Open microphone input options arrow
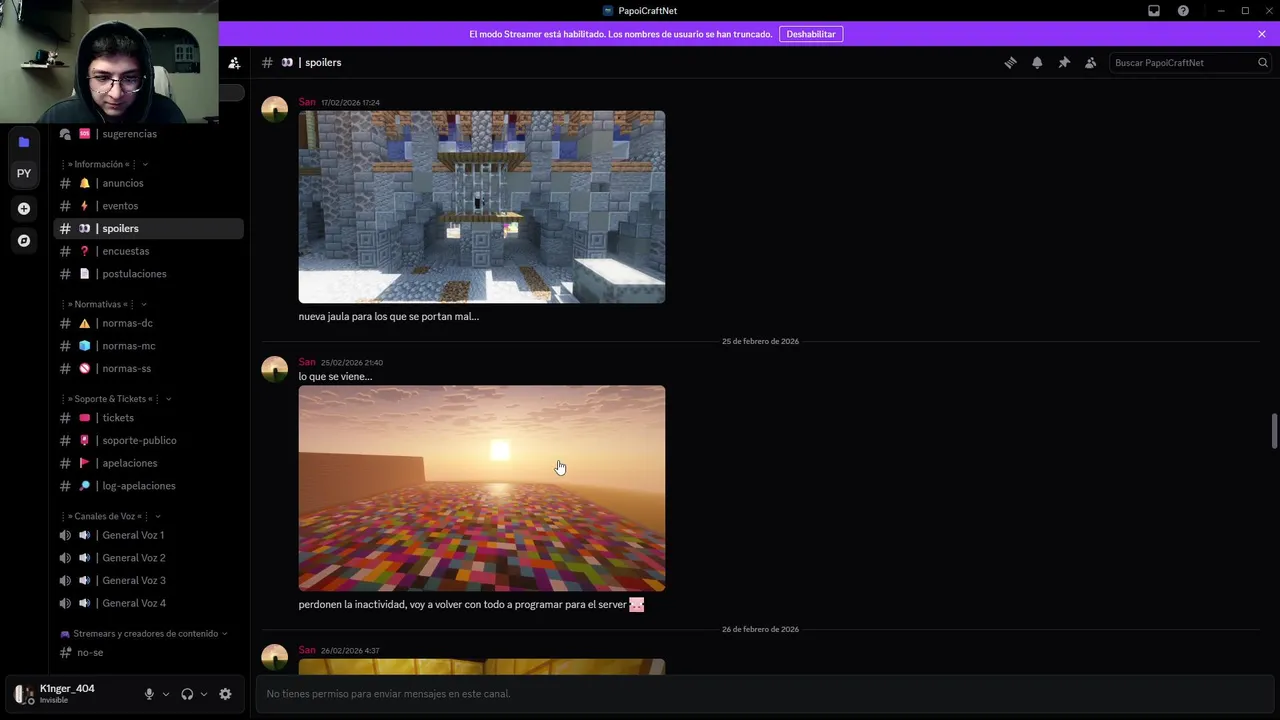 point(166,694)
